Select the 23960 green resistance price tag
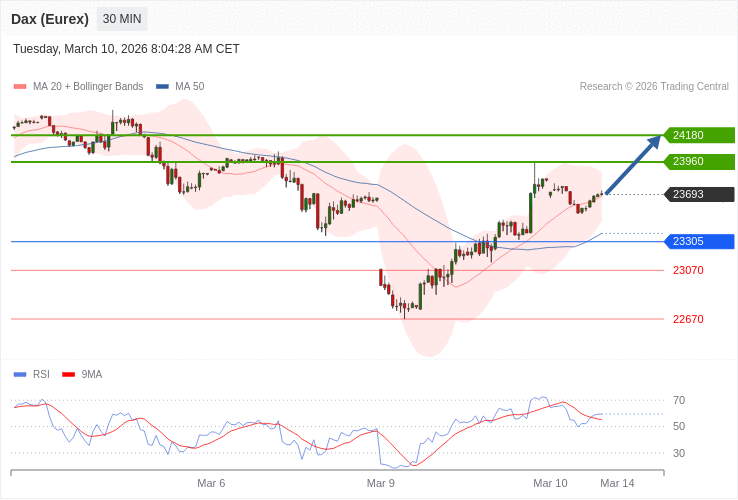This screenshot has height=500, width=738. click(x=699, y=162)
